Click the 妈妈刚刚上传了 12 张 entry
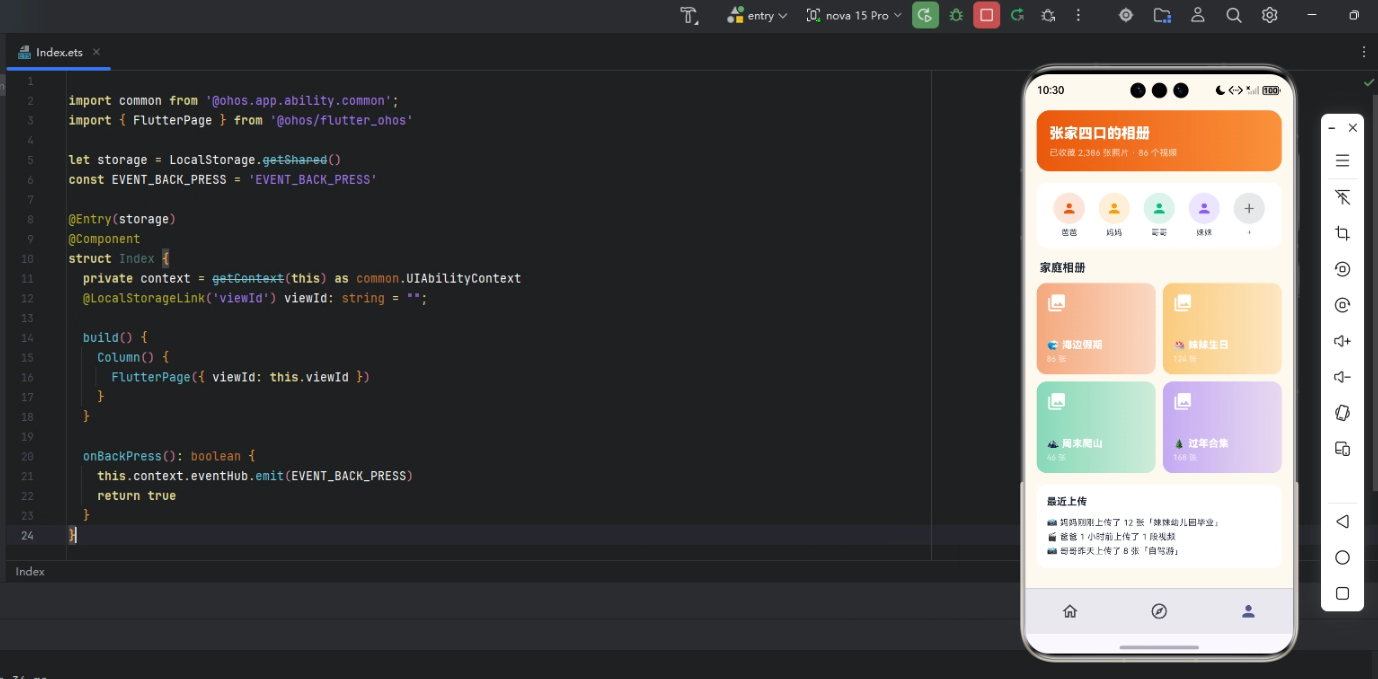Viewport: 1378px width, 679px height. tap(1133, 522)
